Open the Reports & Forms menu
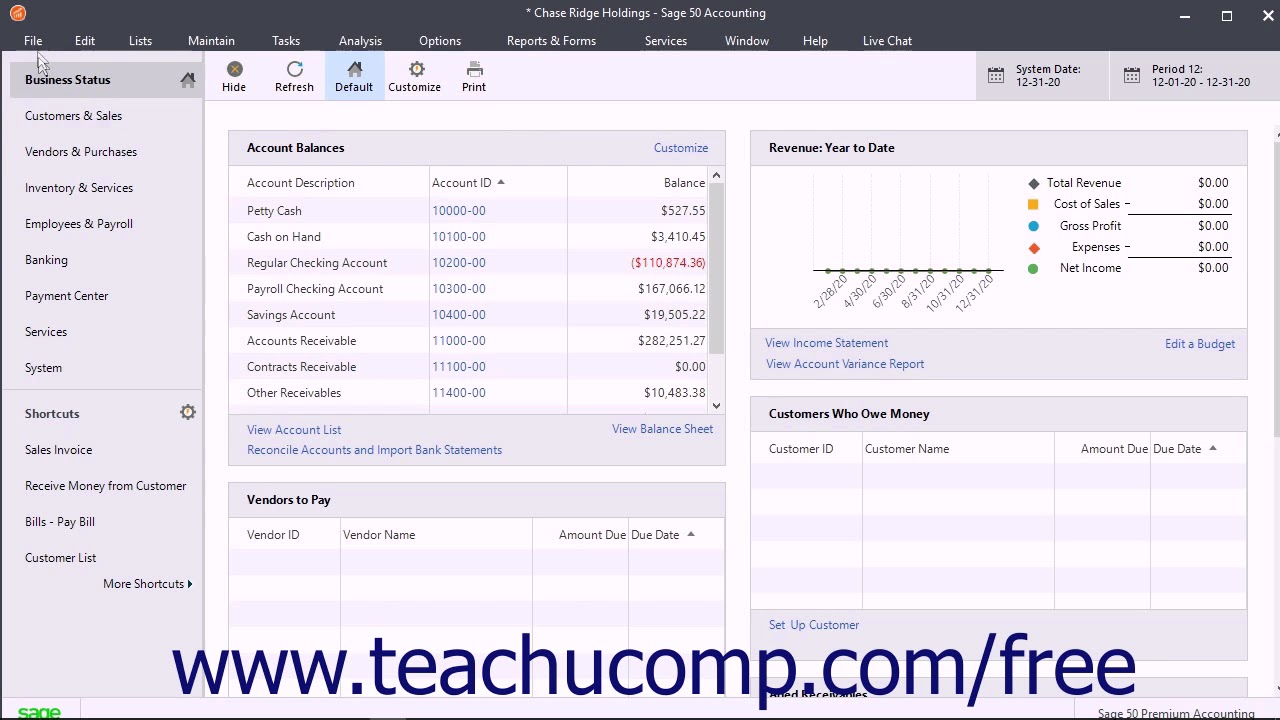The width and height of the screenshot is (1280, 720). click(551, 41)
